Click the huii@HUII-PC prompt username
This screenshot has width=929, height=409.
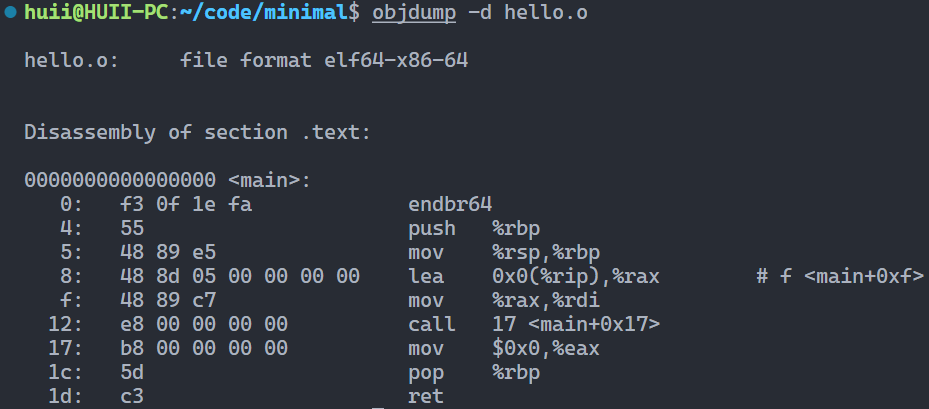[97, 12]
